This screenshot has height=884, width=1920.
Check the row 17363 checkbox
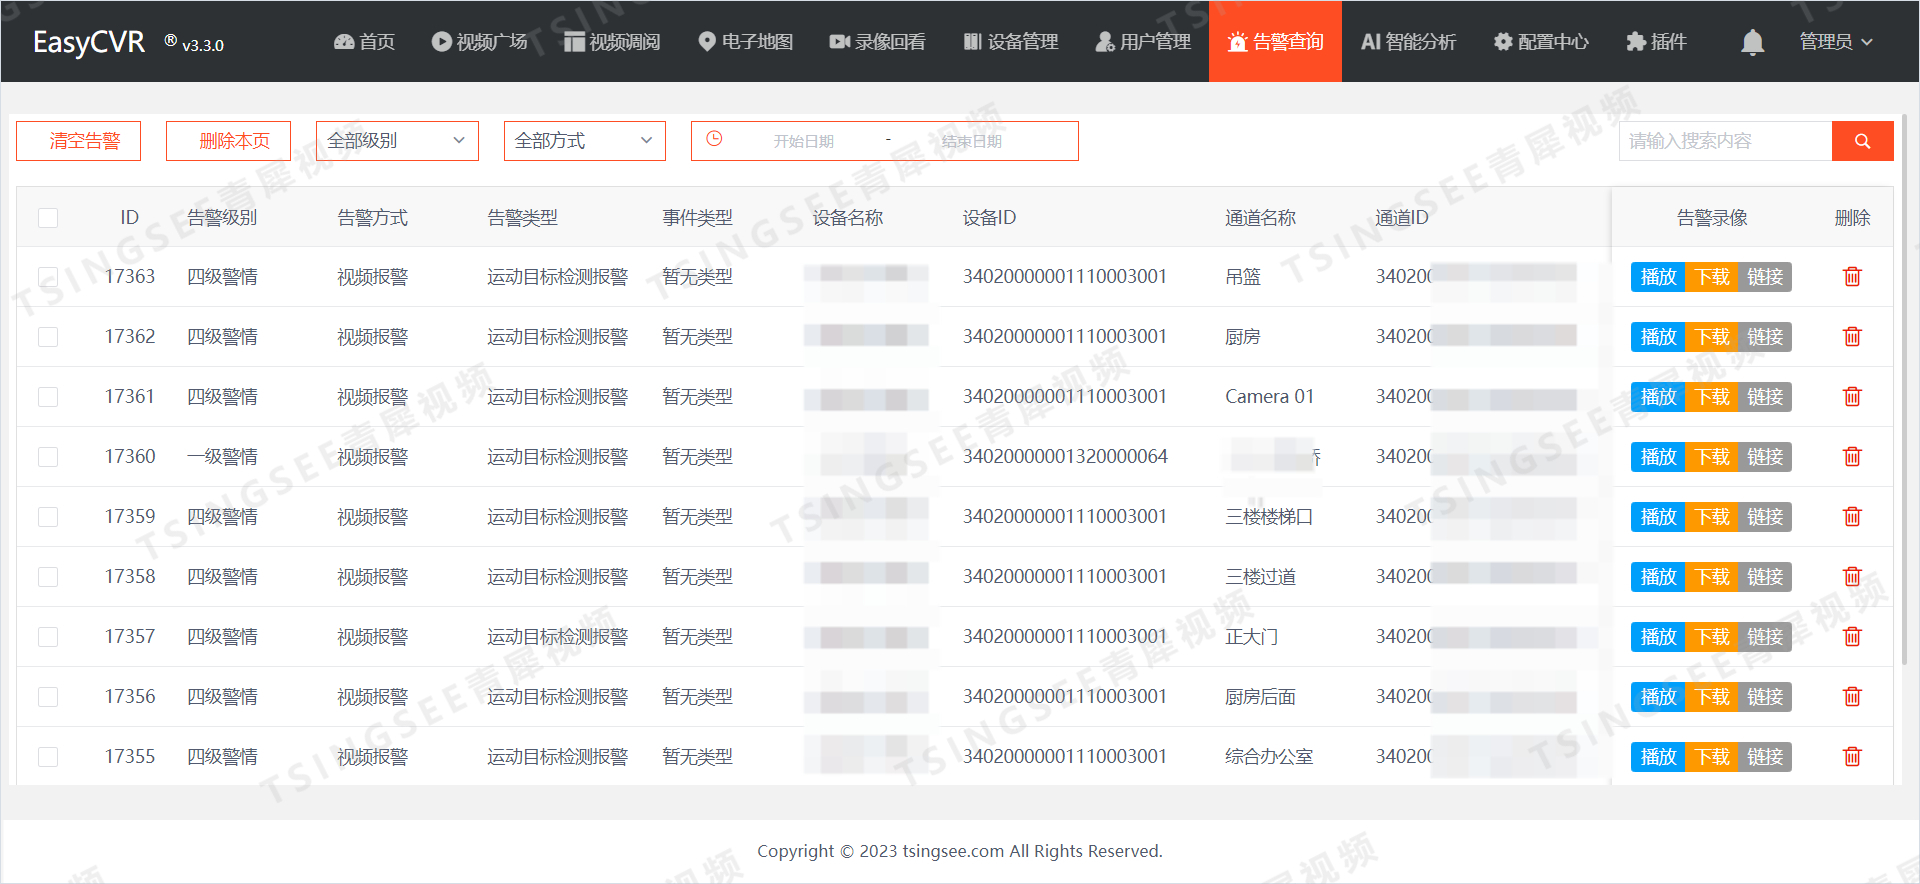pyautogui.click(x=48, y=277)
